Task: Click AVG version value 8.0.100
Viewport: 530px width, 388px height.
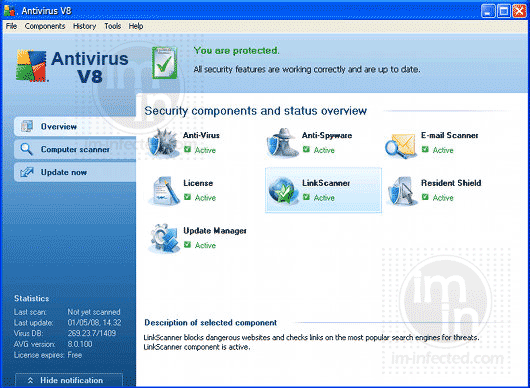Action: point(80,344)
